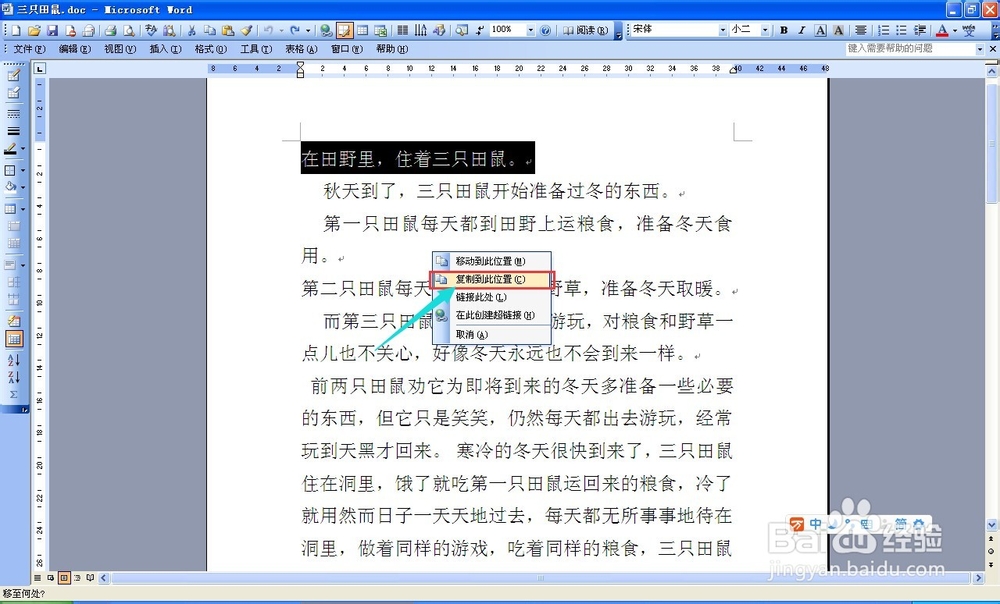Open the font family dropdown showing 宋体

[723, 30]
